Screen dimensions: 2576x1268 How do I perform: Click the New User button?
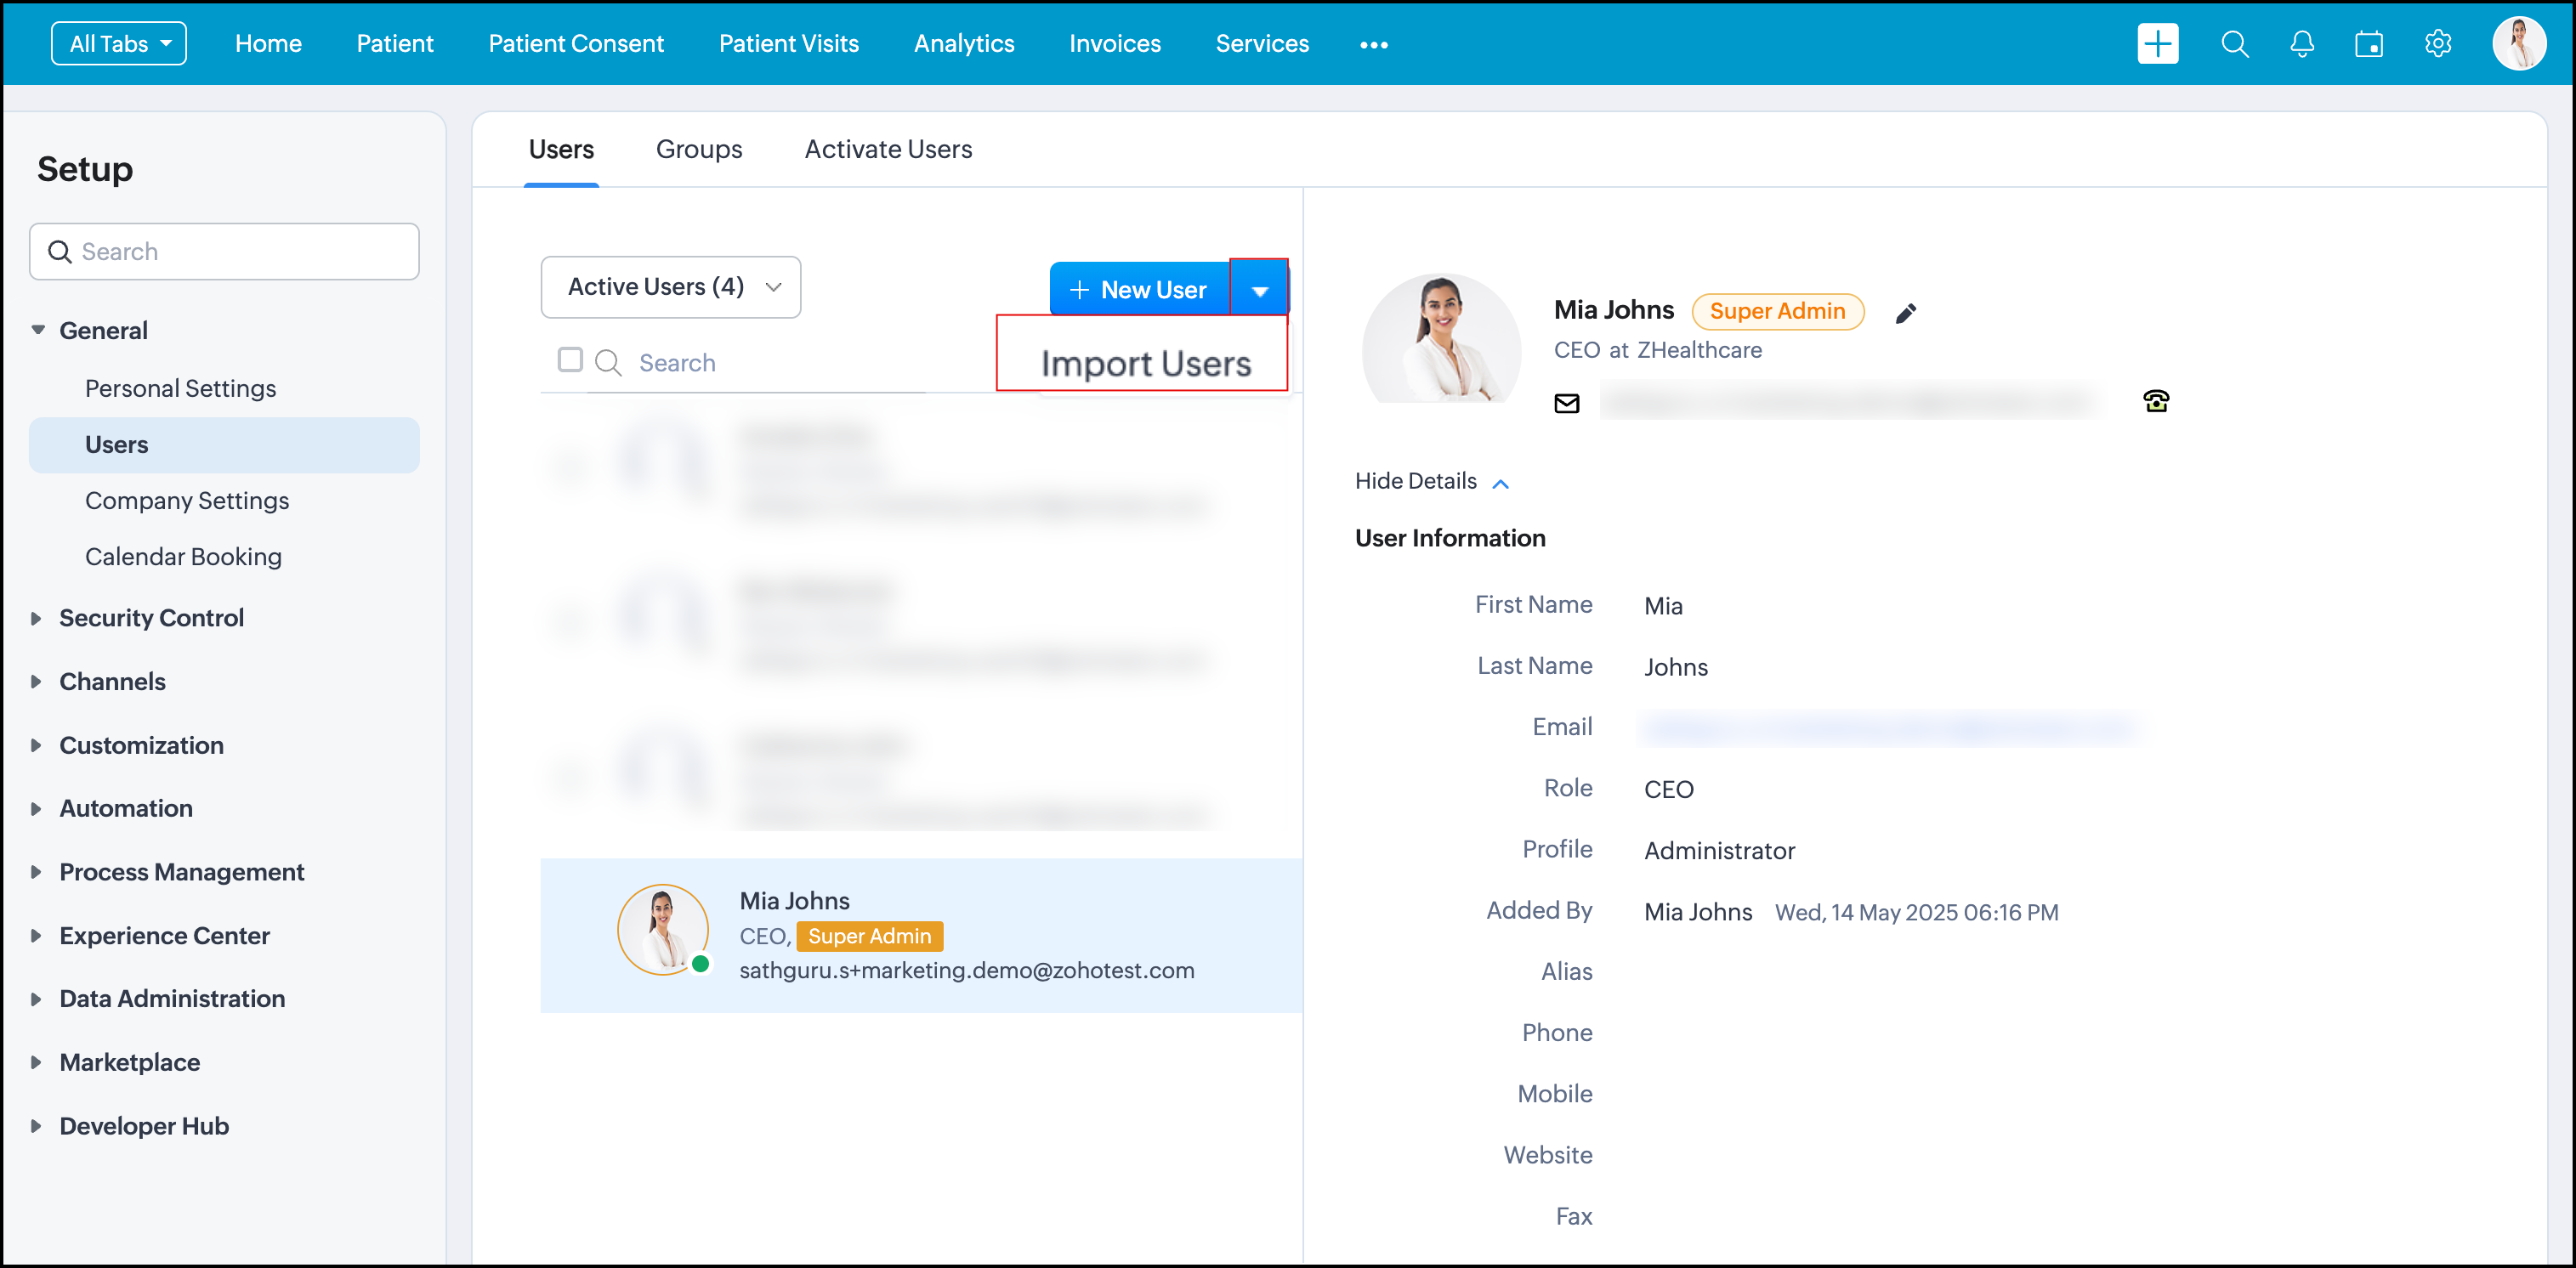pos(1138,290)
